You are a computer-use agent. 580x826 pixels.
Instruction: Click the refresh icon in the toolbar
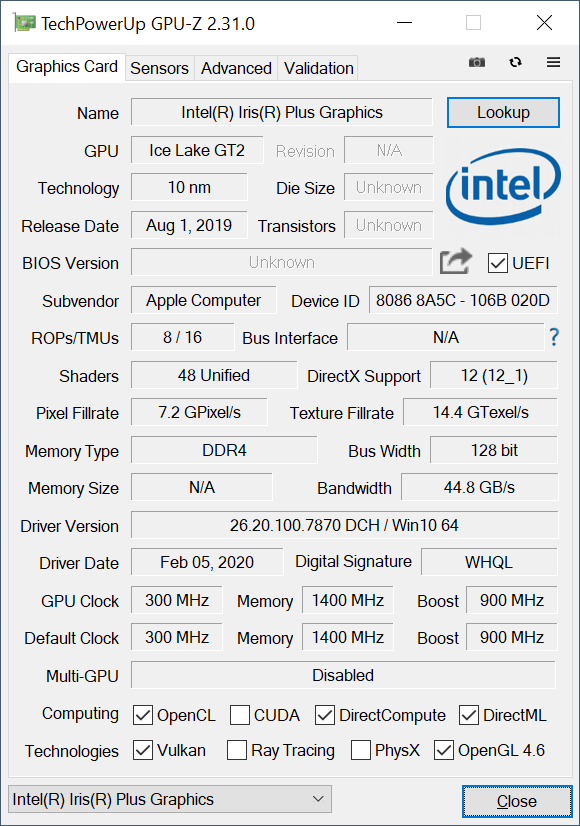click(x=515, y=62)
